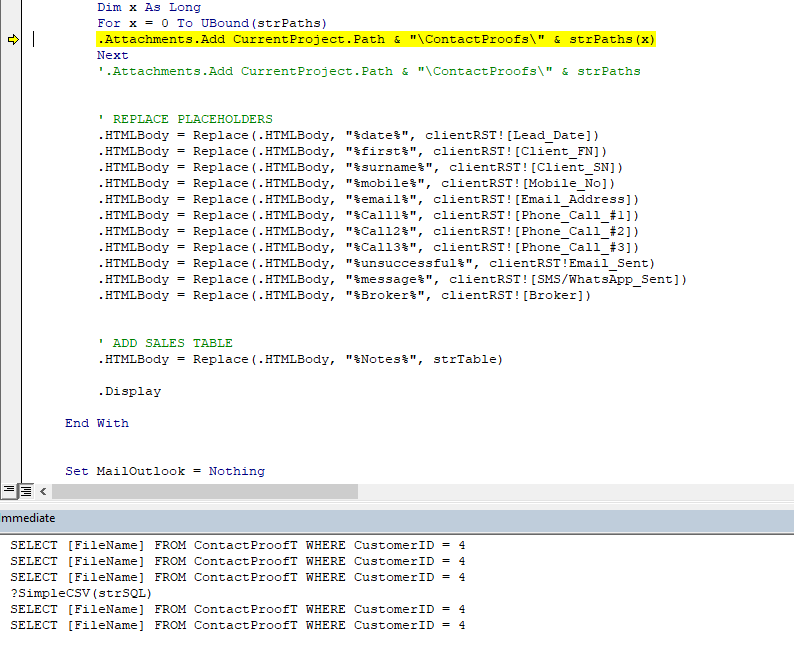Viewport: 794px width, 656px height.
Task: Switch to Procedure View icon
Action: (9, 490)
